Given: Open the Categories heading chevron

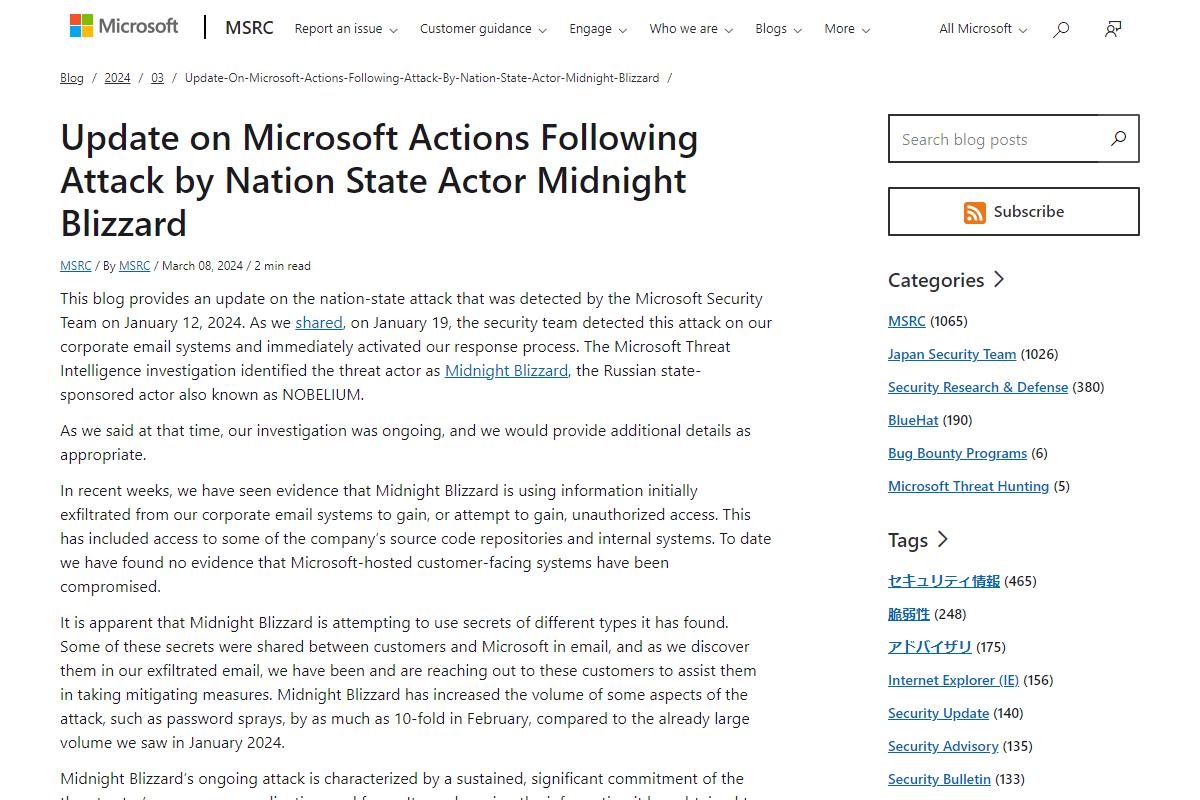Looking at the screenshot, I should [998, 279].
